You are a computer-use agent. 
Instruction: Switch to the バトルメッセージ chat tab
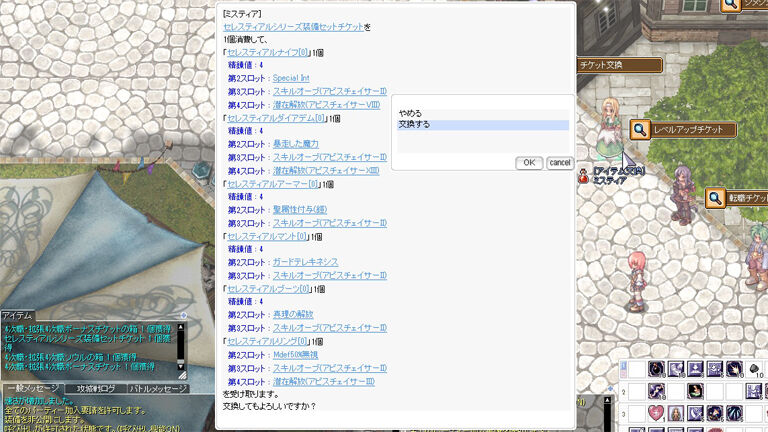click(x=158, y=388)
